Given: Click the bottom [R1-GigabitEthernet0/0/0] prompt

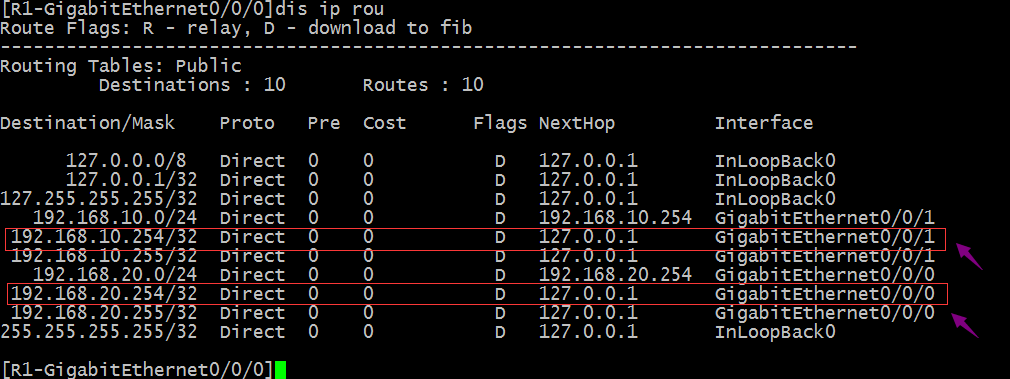Looking at the screenshot, I should (137, 370).
